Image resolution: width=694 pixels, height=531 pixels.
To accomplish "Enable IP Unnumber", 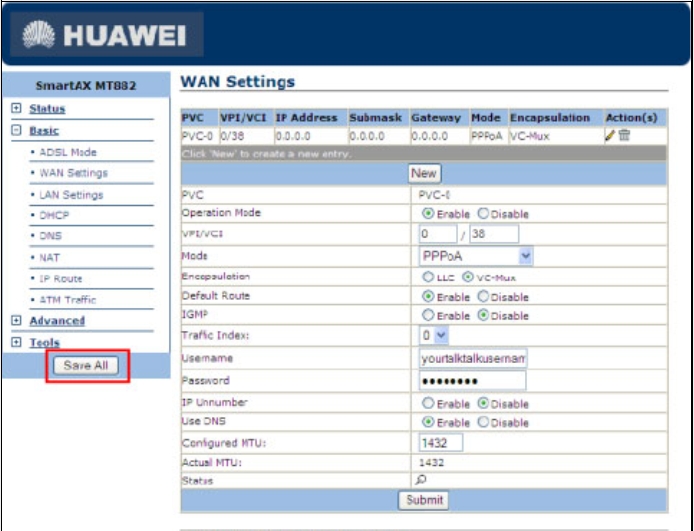I will coord(428,403).
